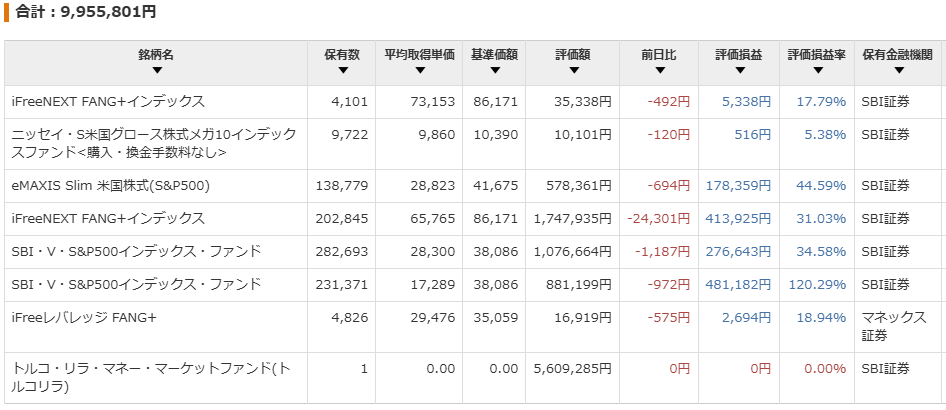
Task: Sort by 保有数 column arrow
Action: 343,71
